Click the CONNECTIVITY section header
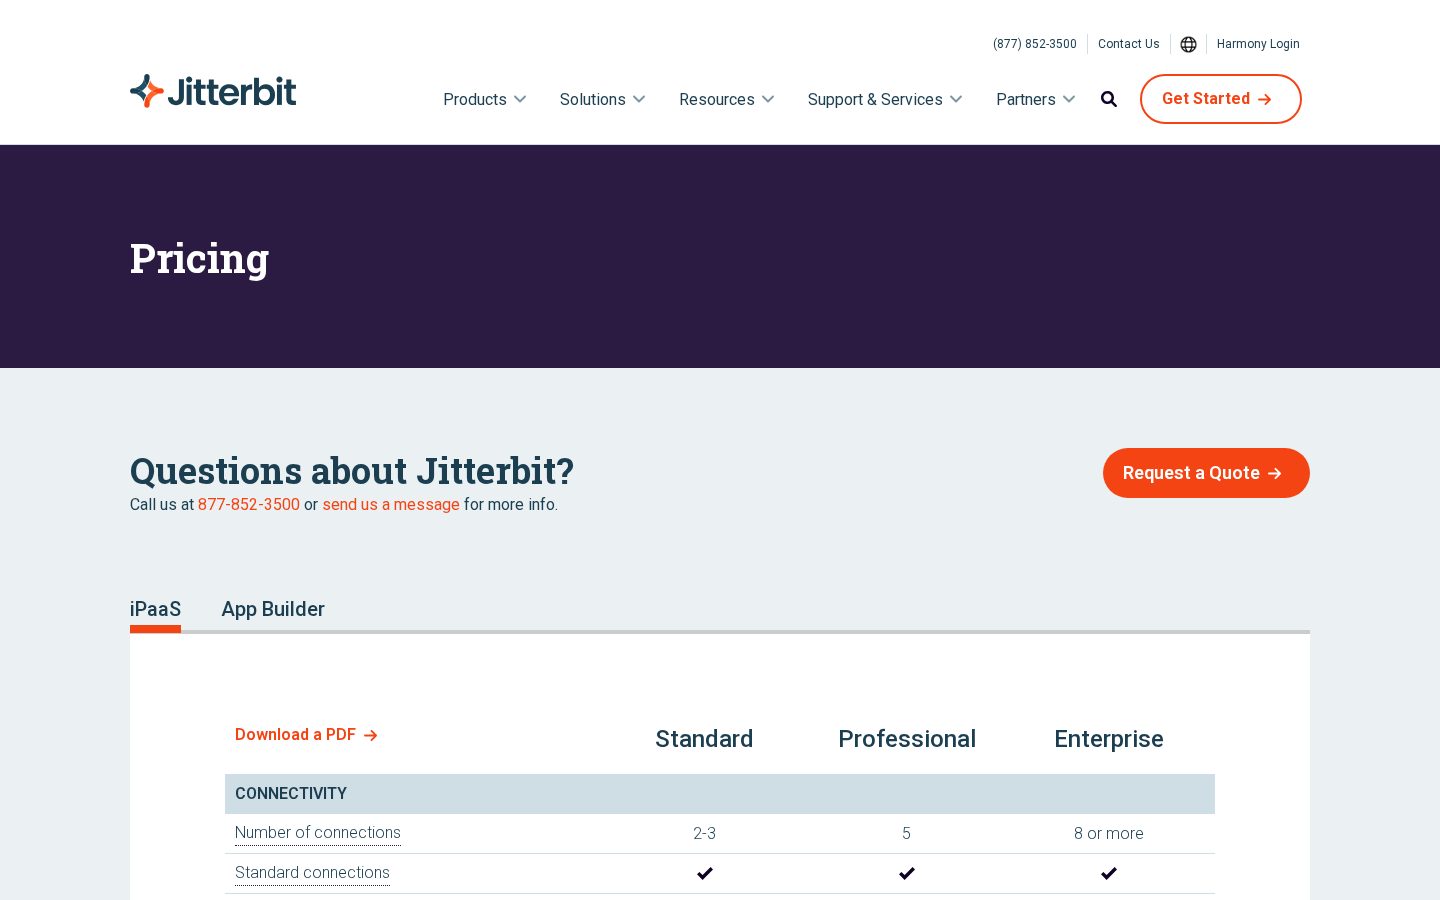The height and width of the screenshot is (900, 1440). [x=720, y=794]
